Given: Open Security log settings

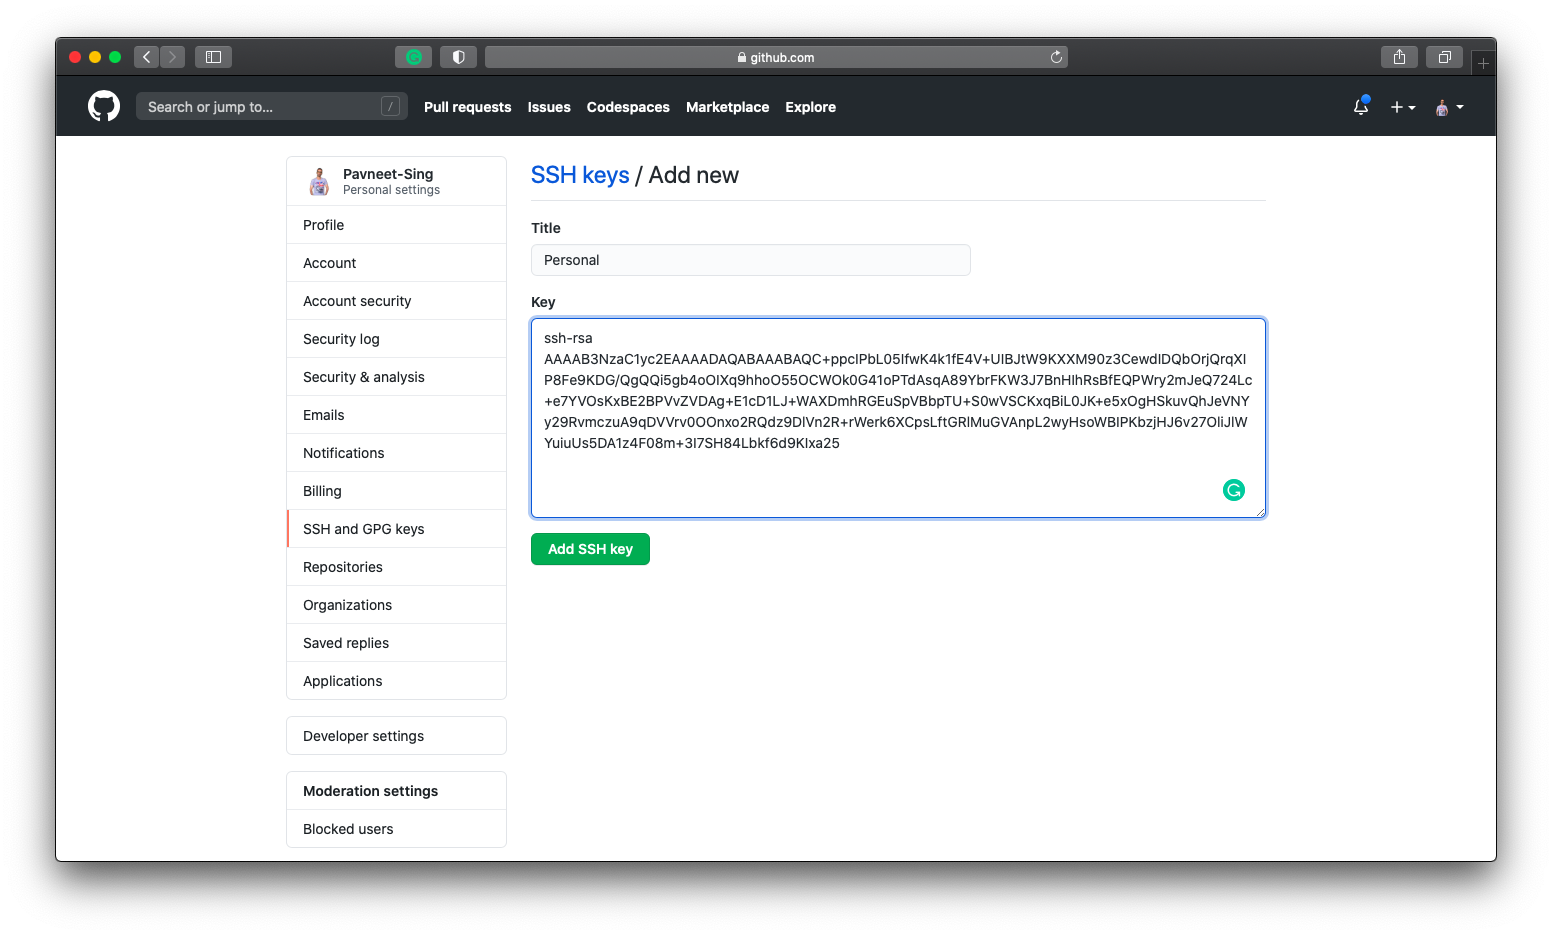Looking at the screenshot, I should 396,339.
